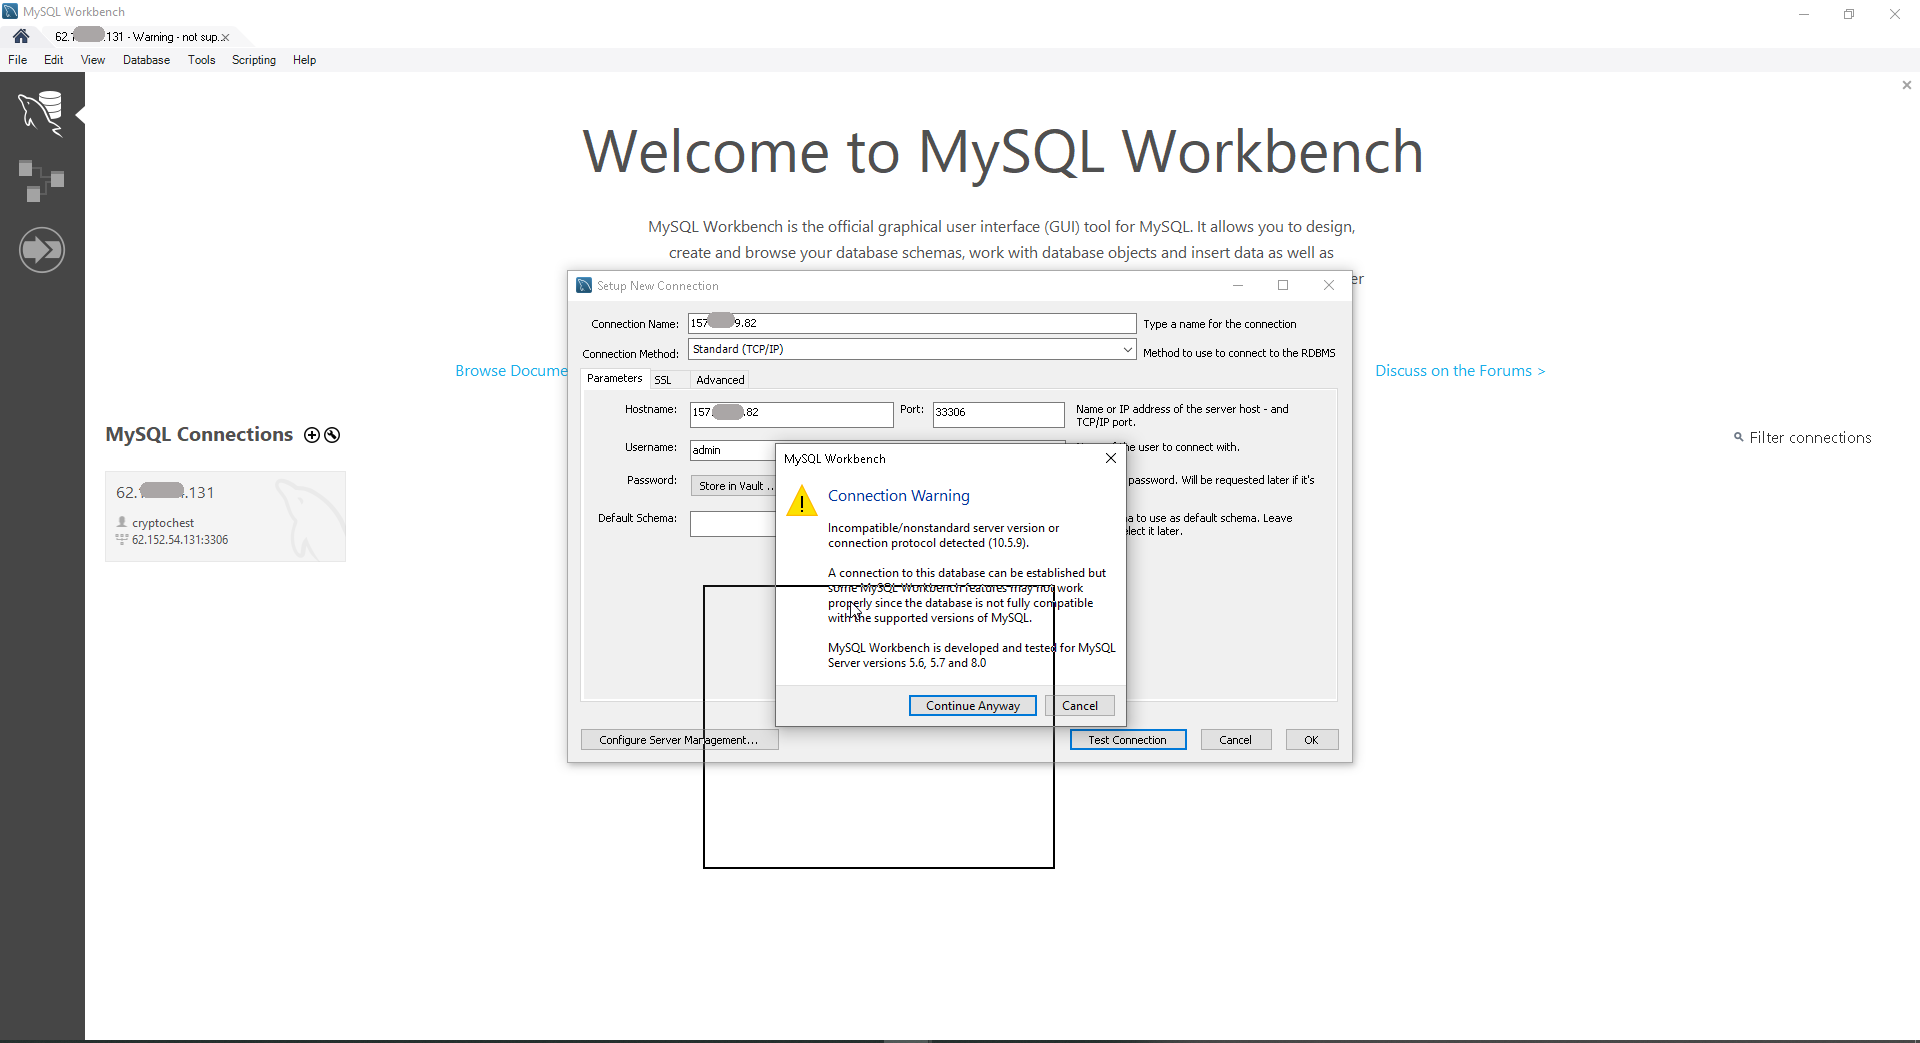1920x1043 pixels.
Task: Click Continue Anyway in the warning
Action: 973,706
